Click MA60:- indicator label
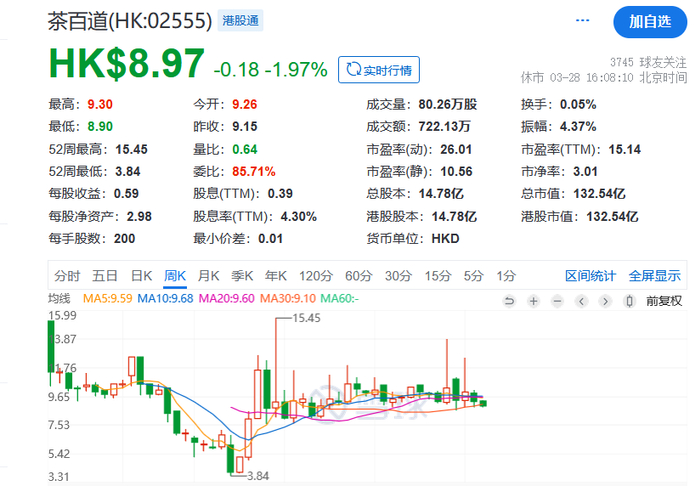The image size is (700, 486). pyautogui.click(x=340, y=298)
